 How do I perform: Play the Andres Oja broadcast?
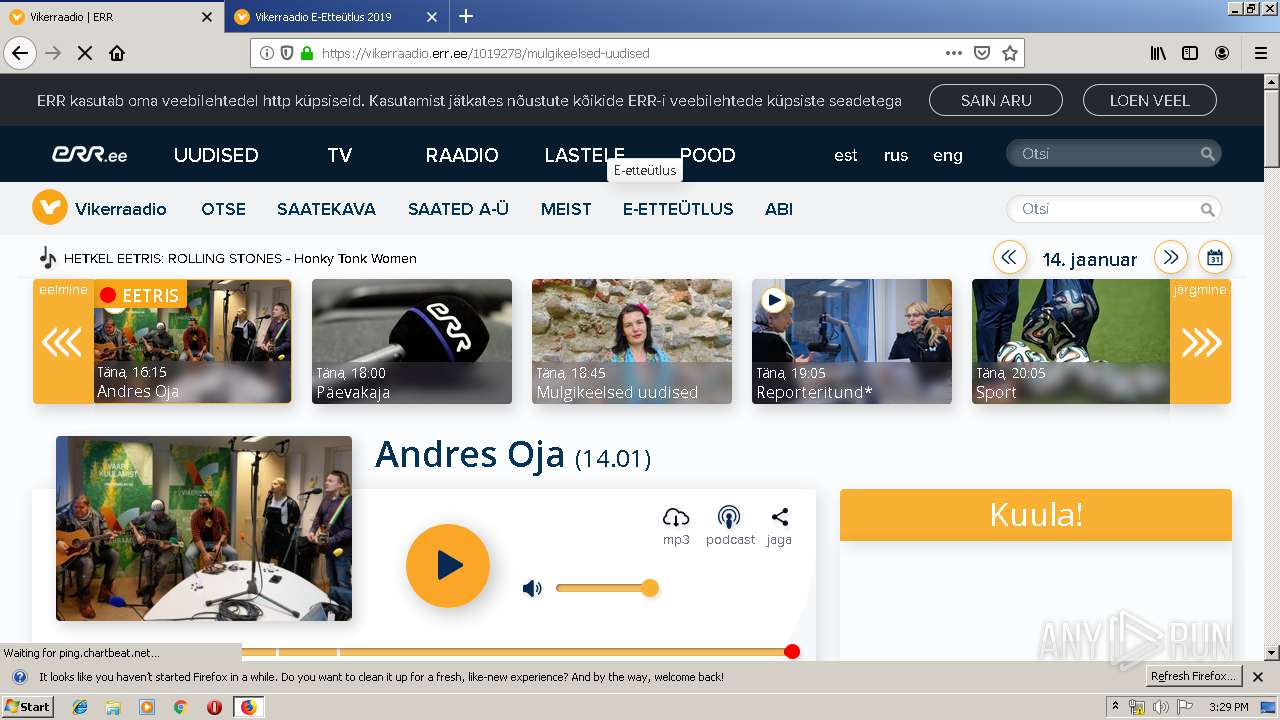(448, 566)
